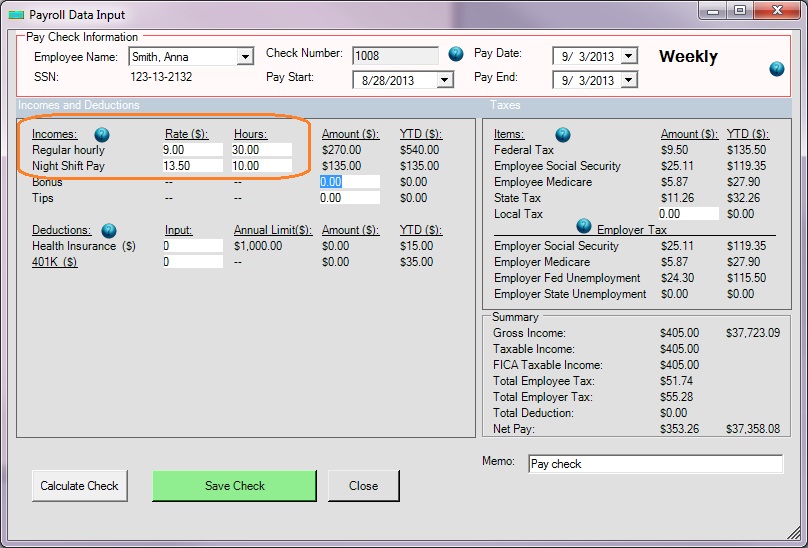Focus the Memo text field

(654, 464)
